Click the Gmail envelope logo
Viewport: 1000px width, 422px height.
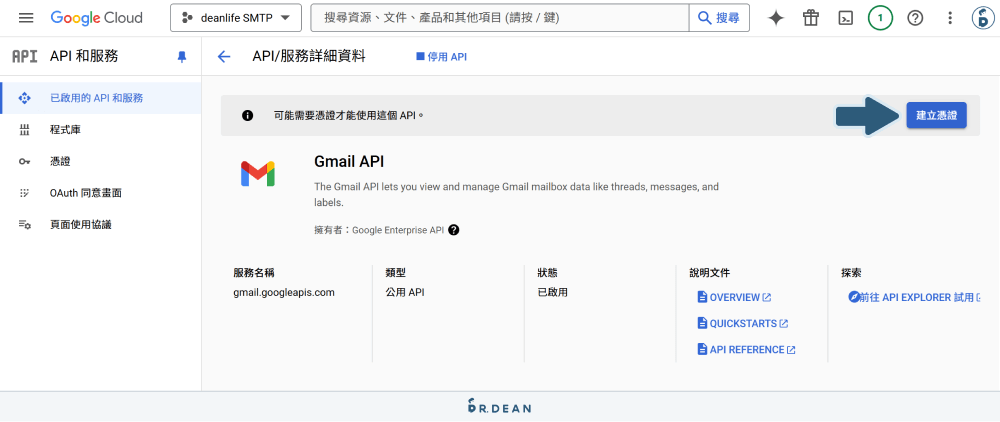(258, 173)
